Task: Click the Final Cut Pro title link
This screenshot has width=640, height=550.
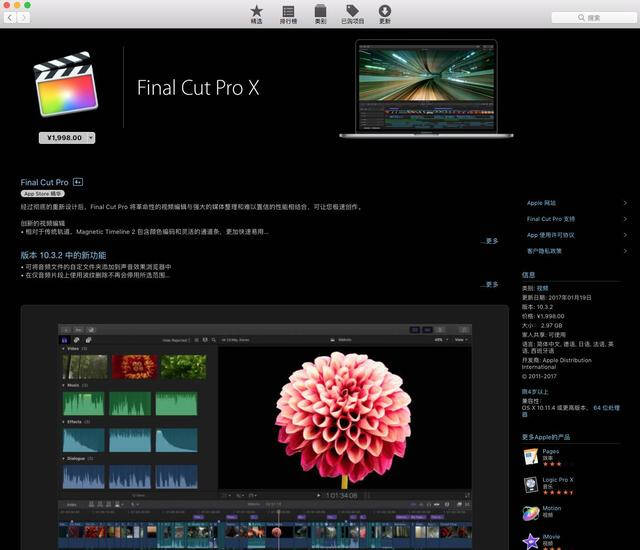Action: point(44,182)
